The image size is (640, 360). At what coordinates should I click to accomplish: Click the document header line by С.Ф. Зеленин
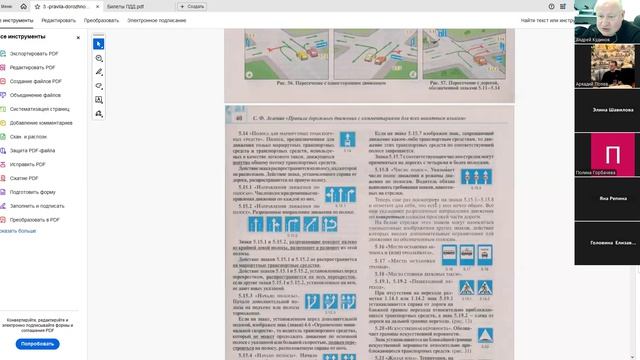tap(359, 118)
